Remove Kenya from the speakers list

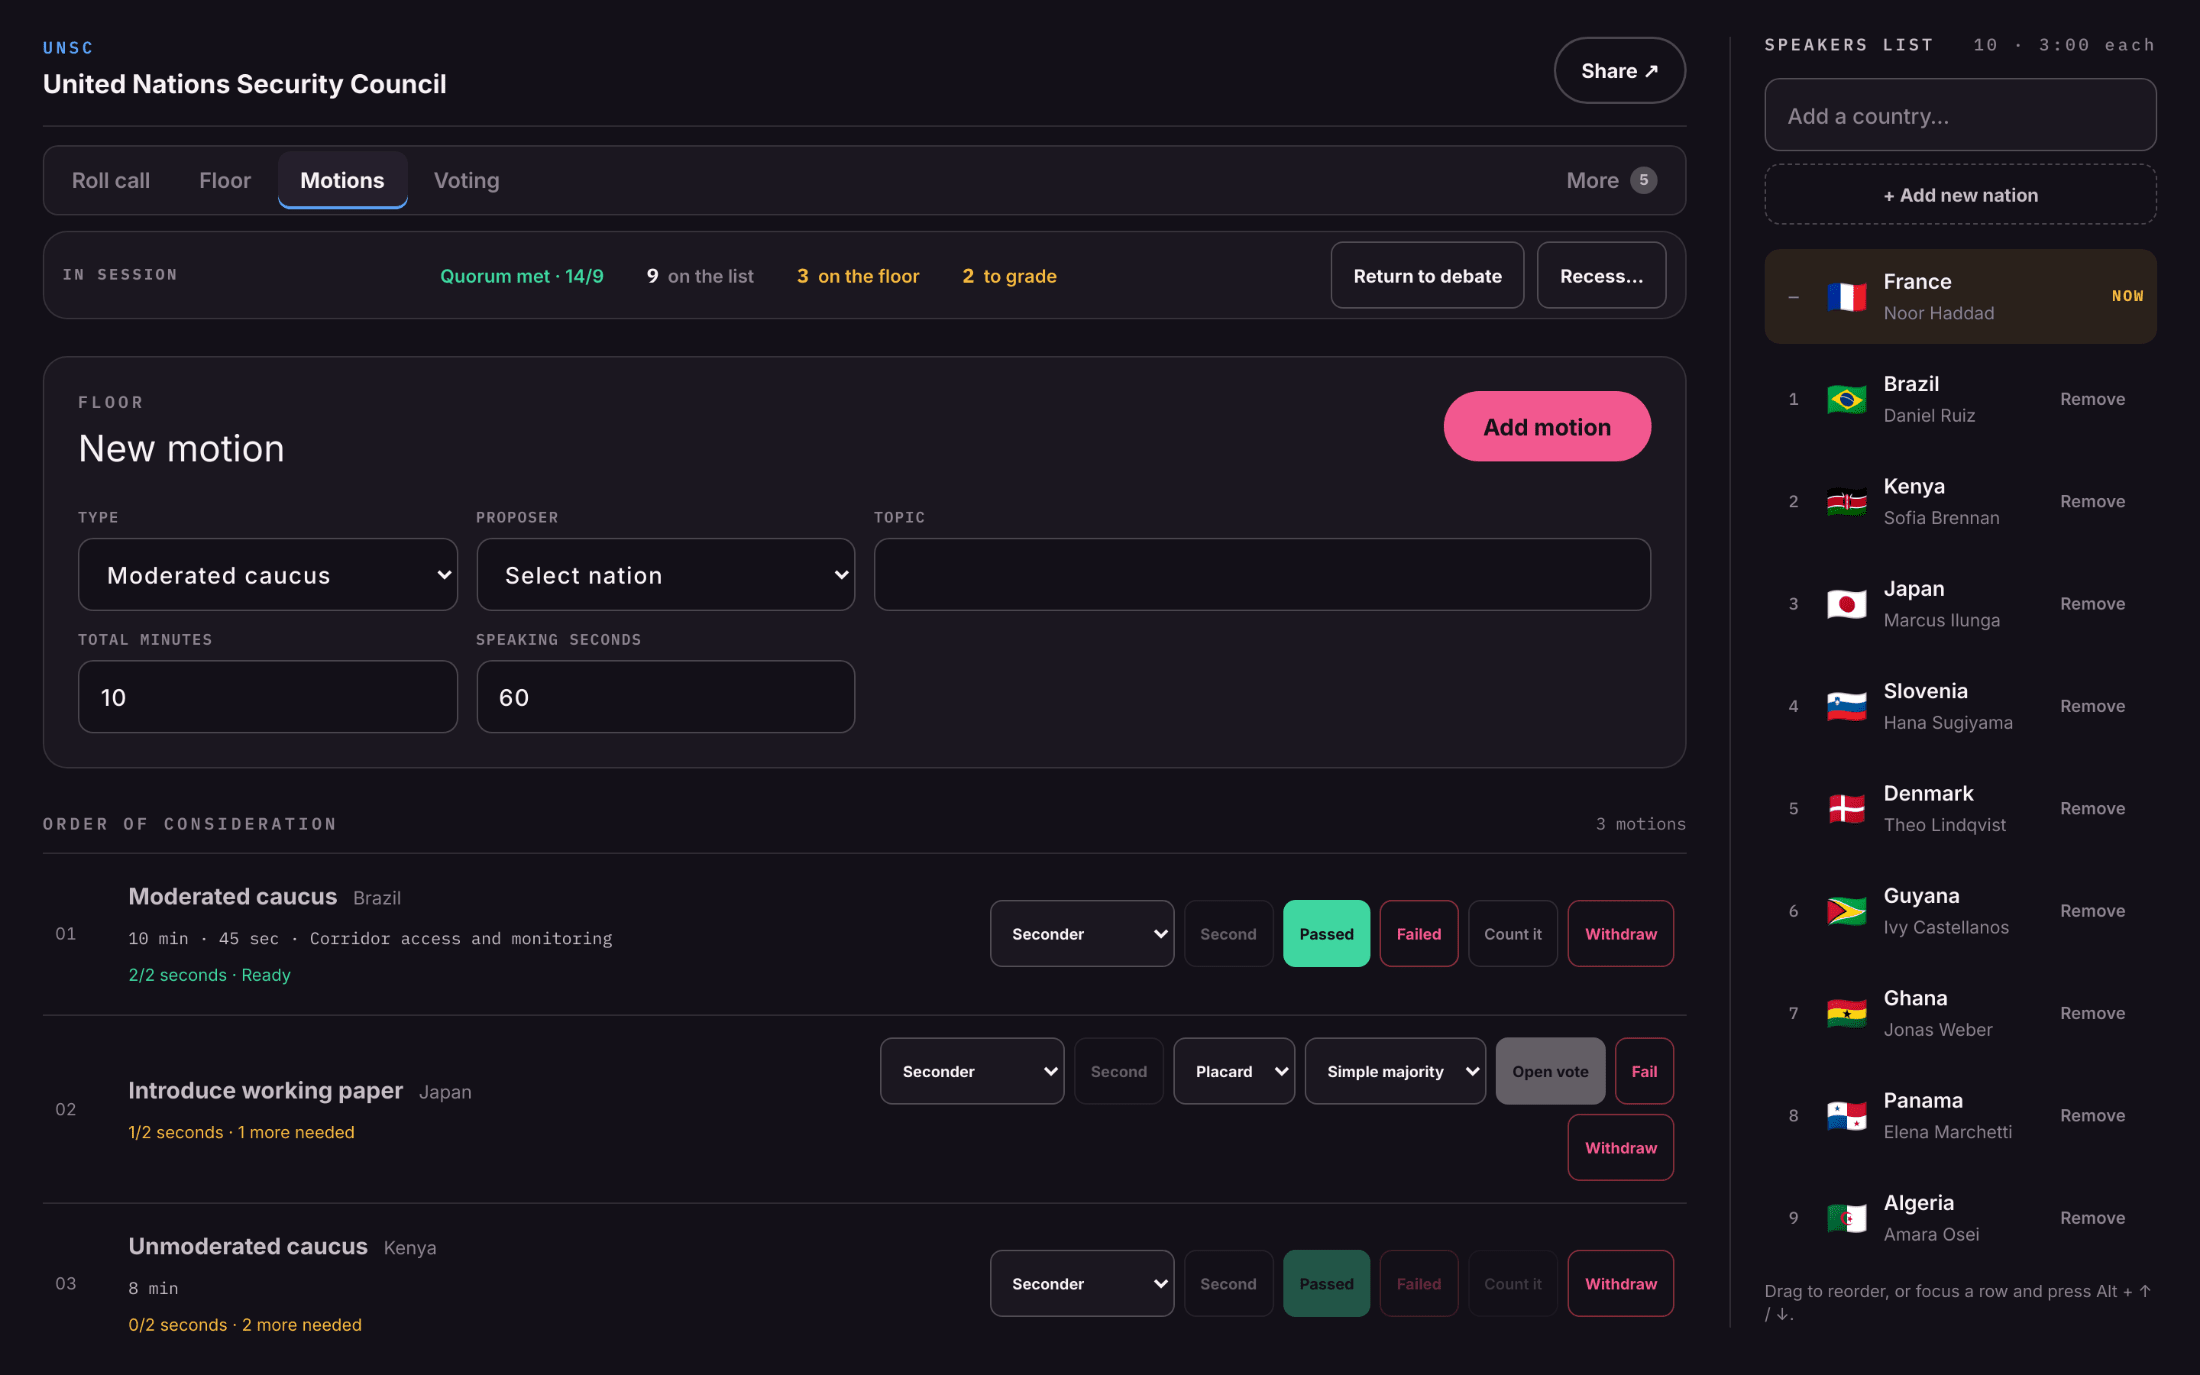2092,501
